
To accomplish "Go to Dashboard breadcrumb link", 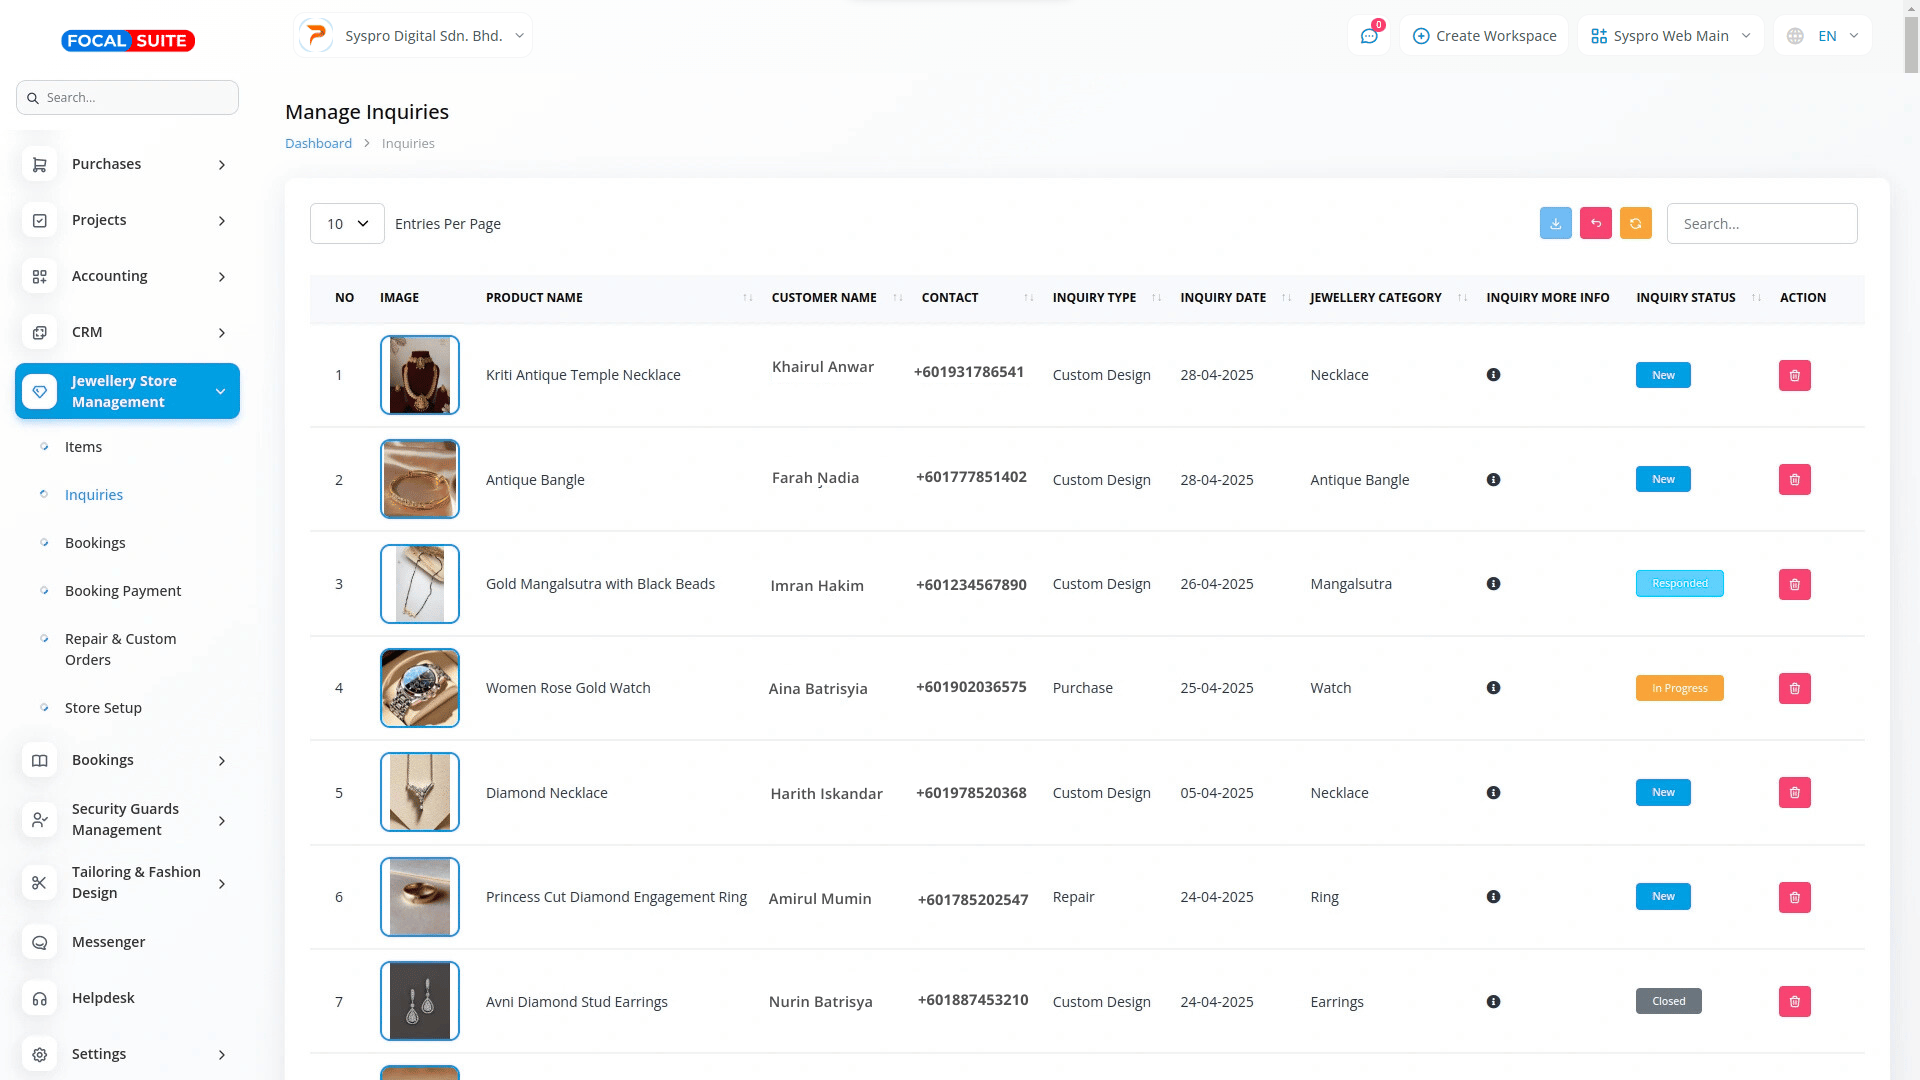I will [x=318, y=143].
